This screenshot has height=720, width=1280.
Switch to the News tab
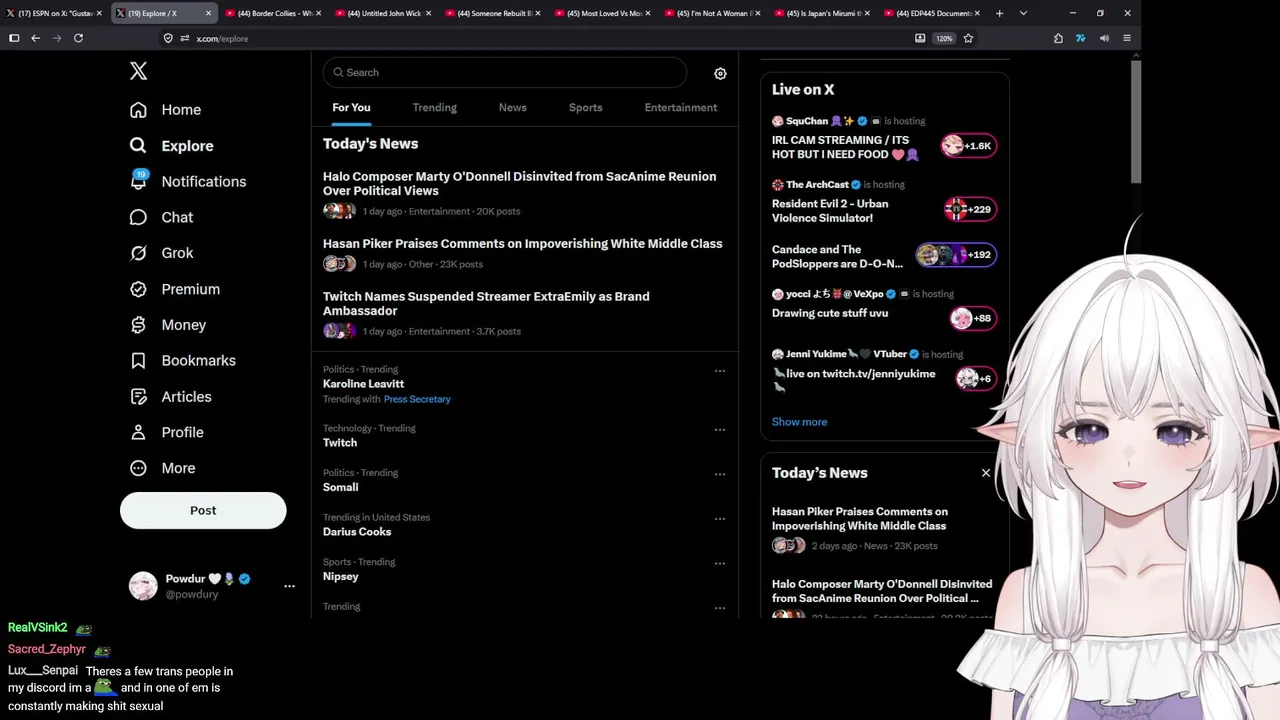point(512,108)
